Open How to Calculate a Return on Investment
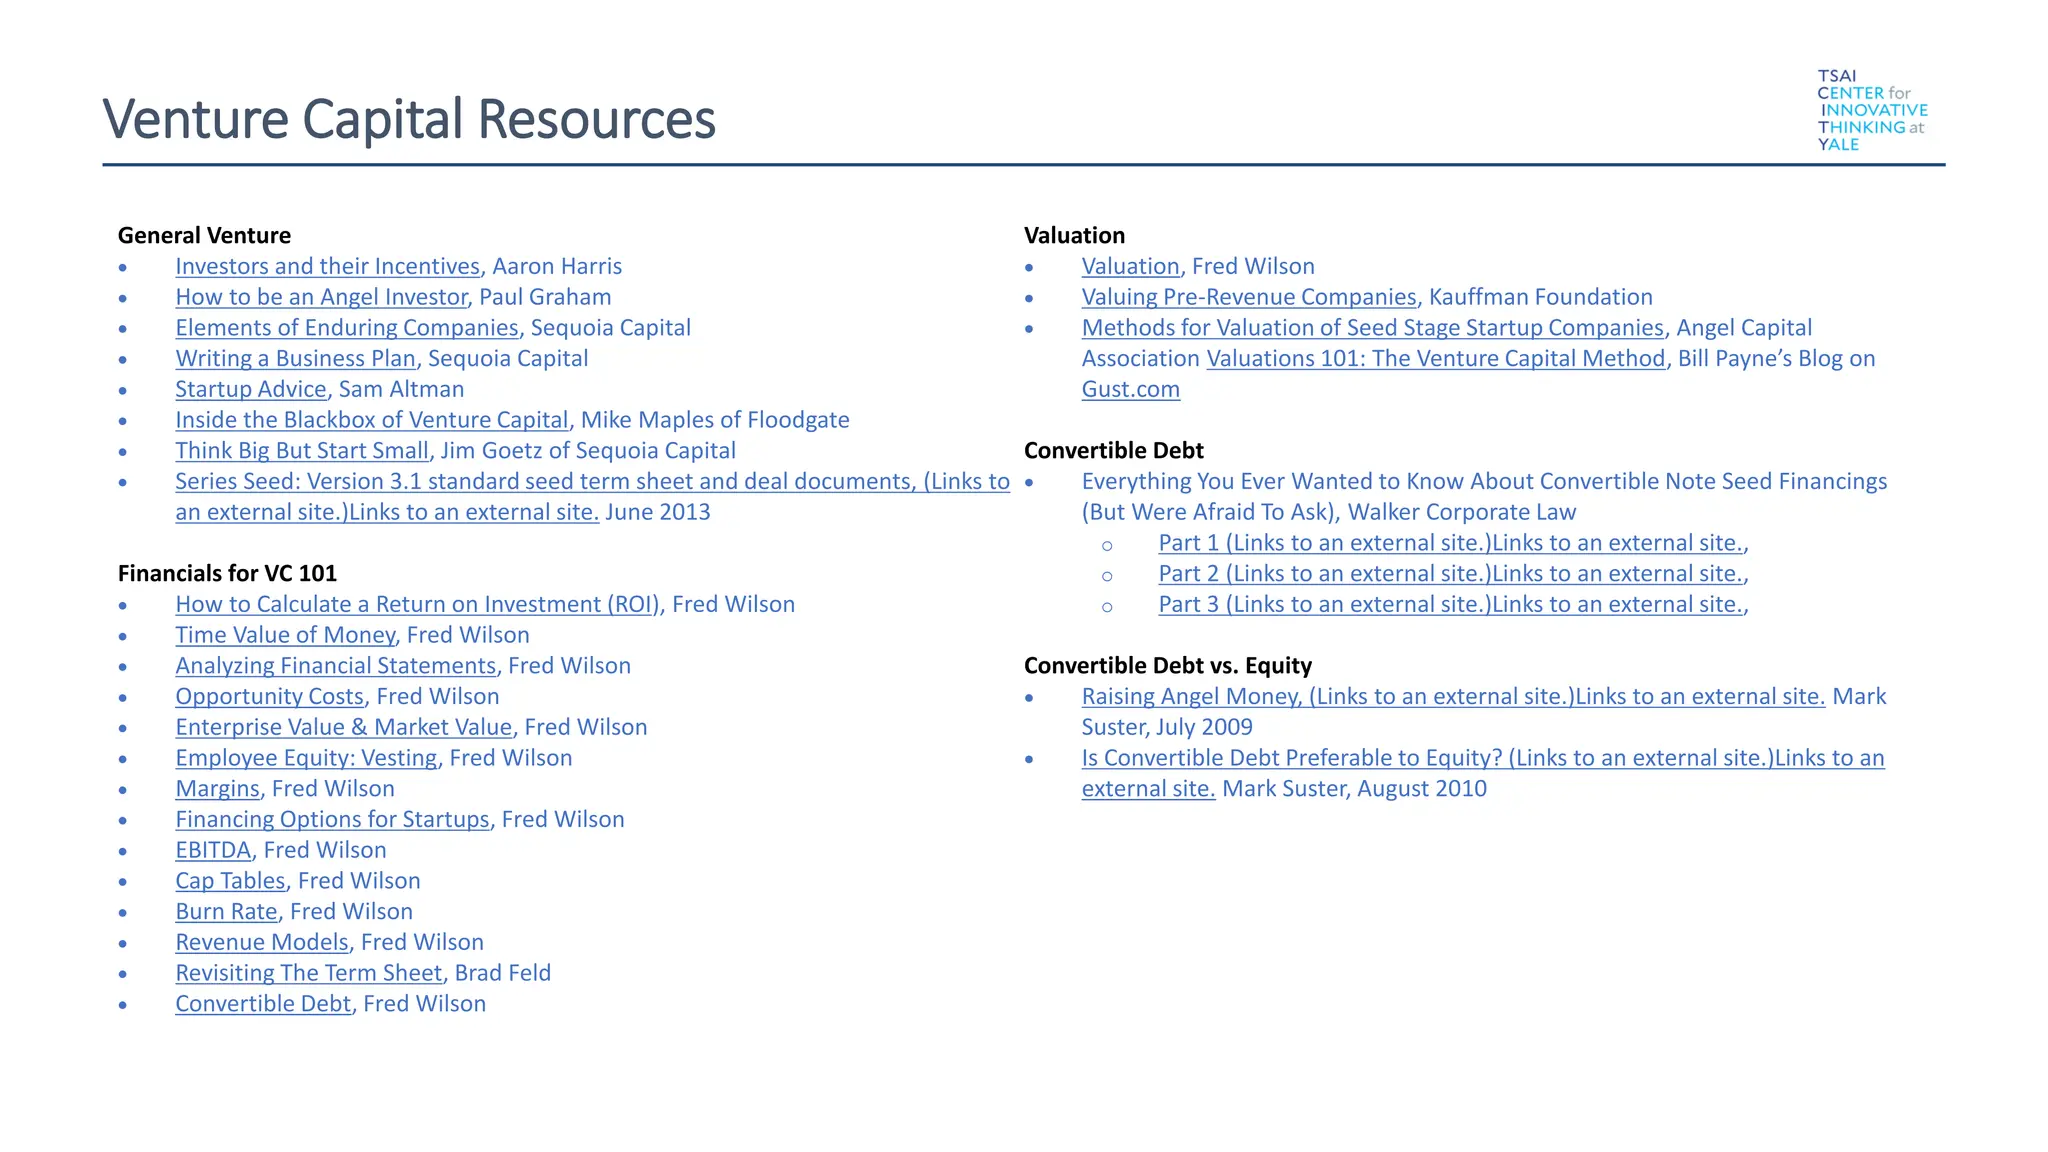 click(417, 604)
